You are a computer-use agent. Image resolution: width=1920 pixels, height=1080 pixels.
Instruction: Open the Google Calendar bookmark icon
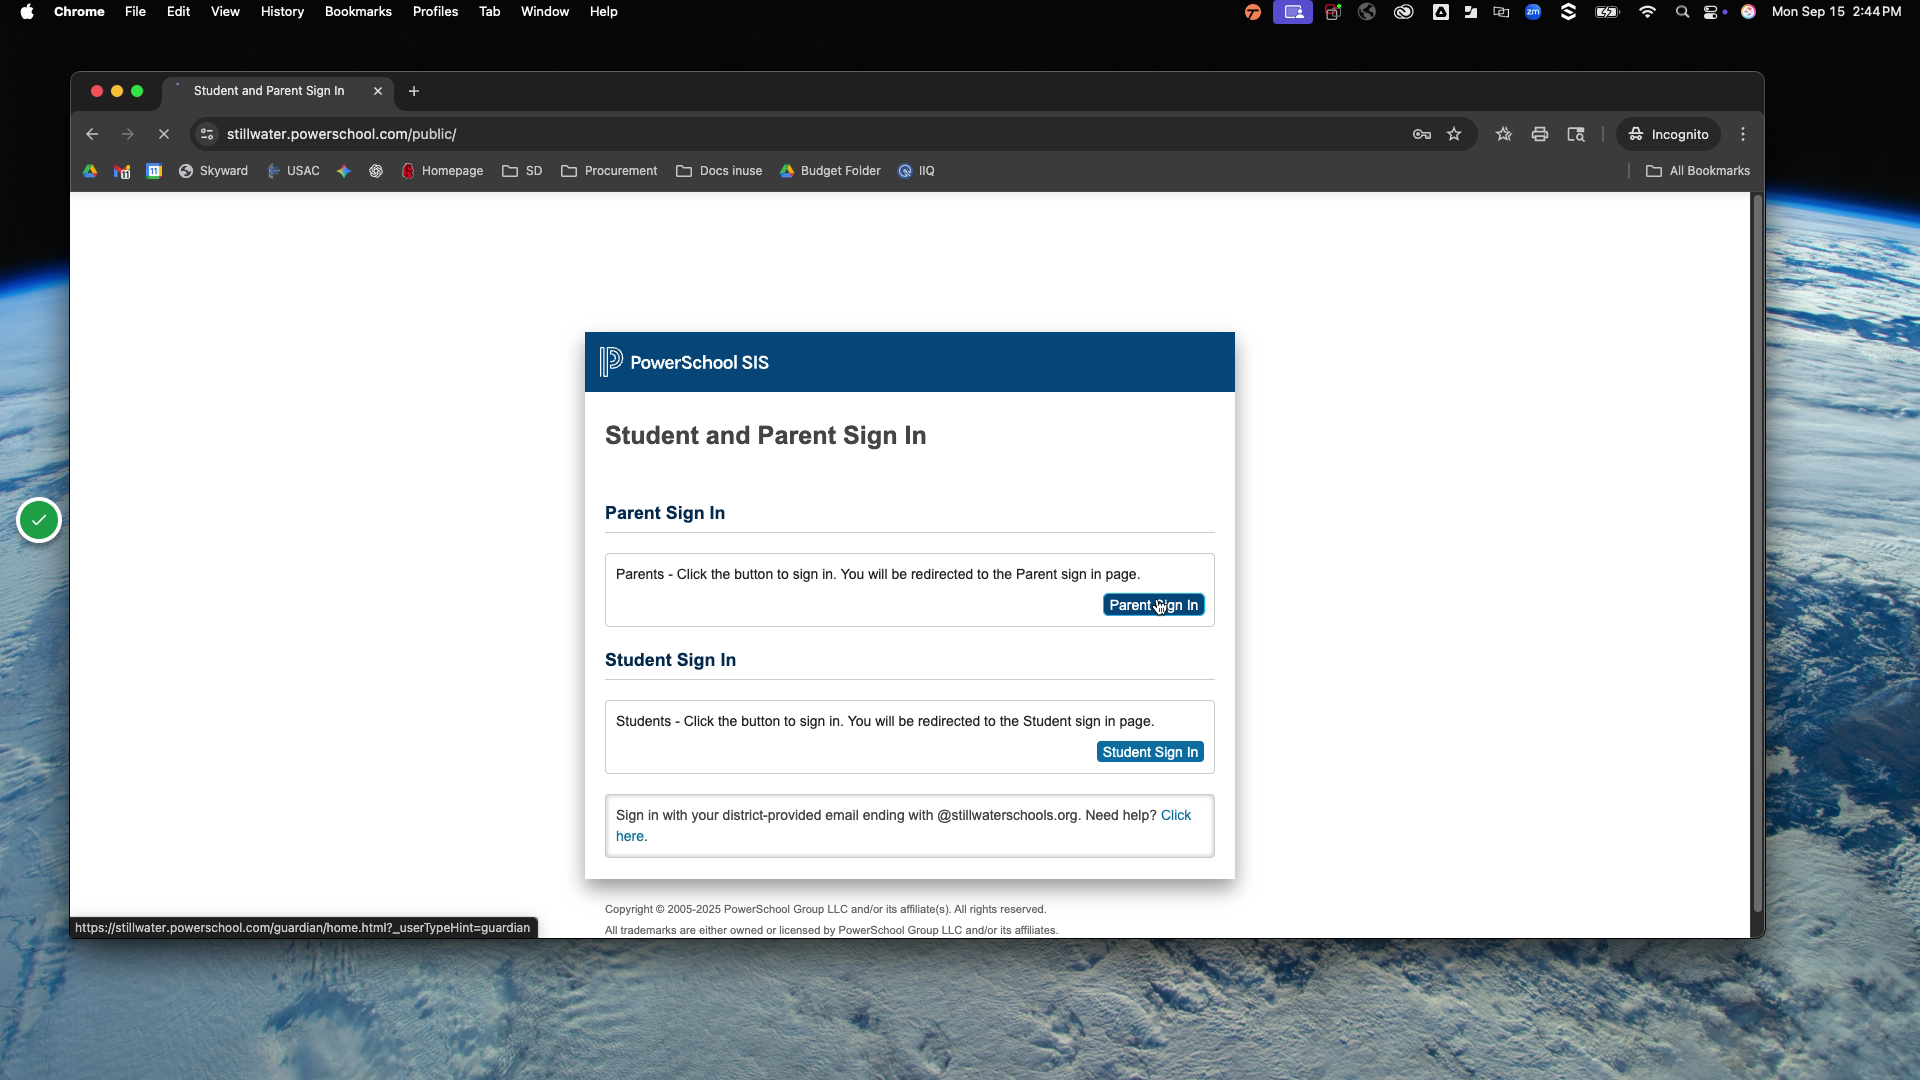click(154, 171)
